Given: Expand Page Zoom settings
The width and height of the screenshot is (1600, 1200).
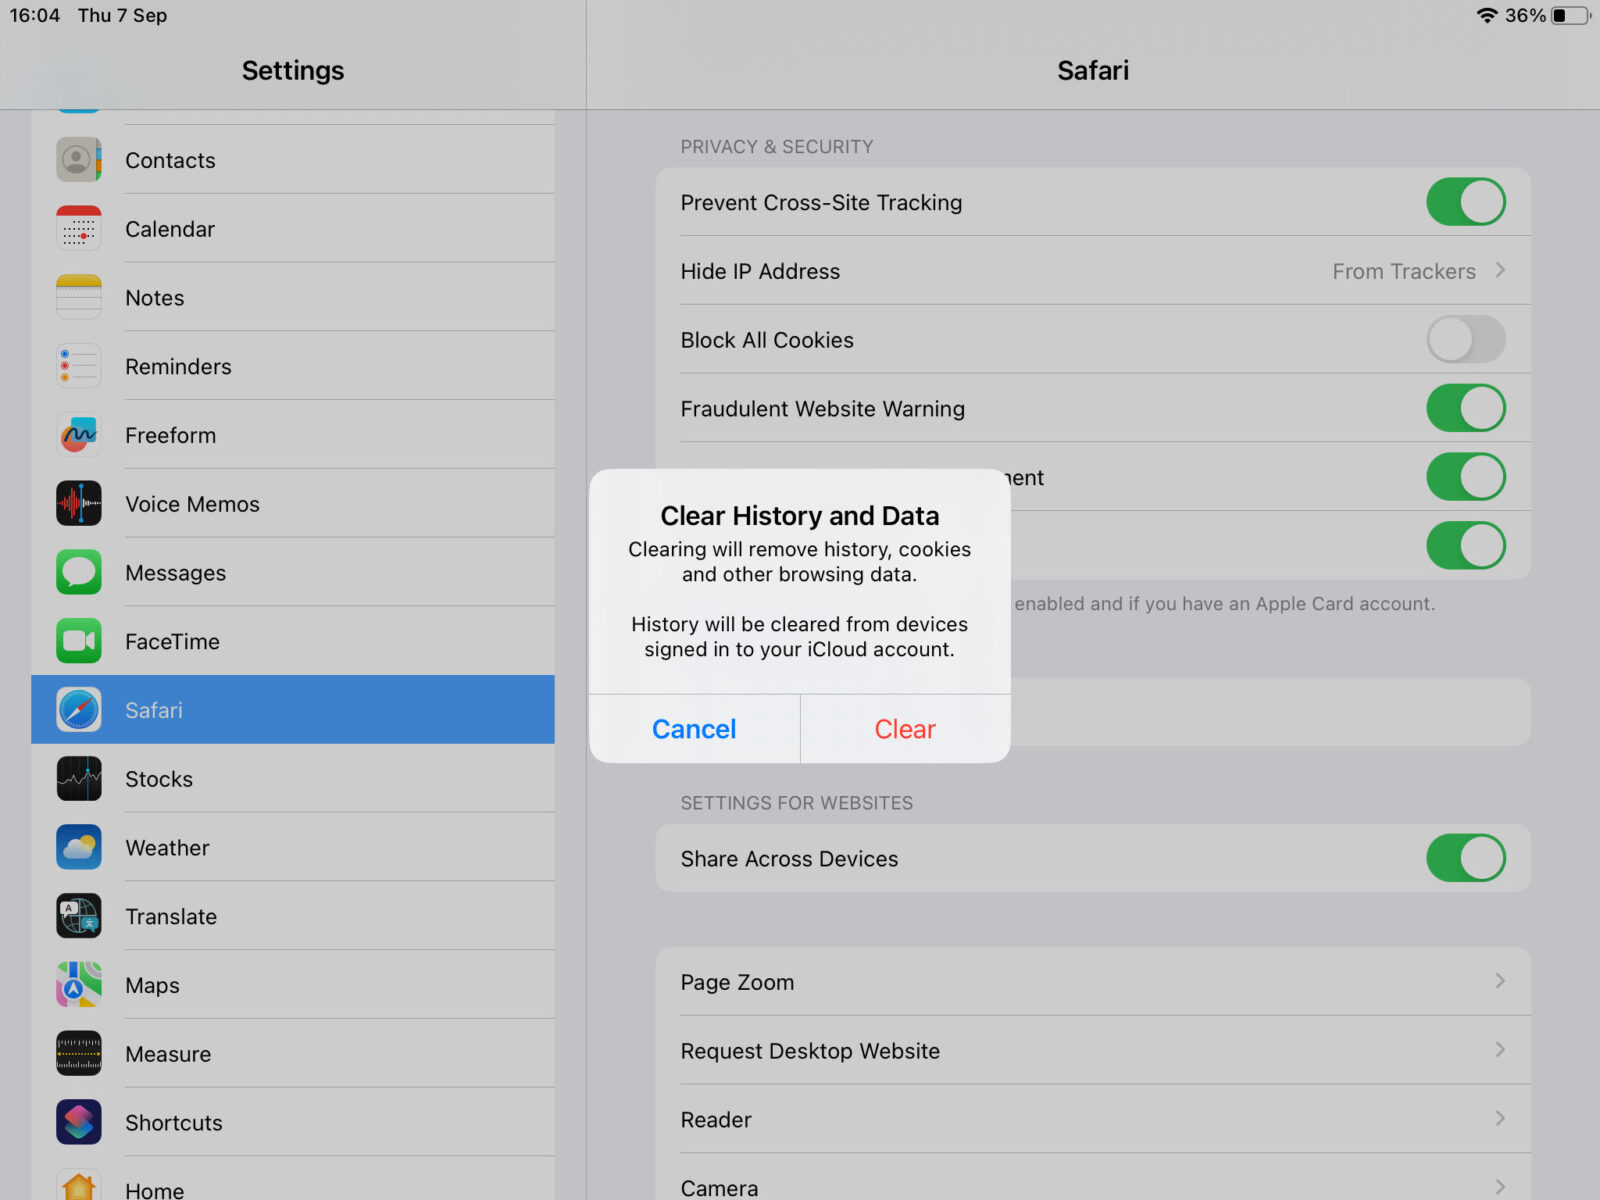Looking at the screenshot, I should pyautogui.click(x=1100, y=981).
